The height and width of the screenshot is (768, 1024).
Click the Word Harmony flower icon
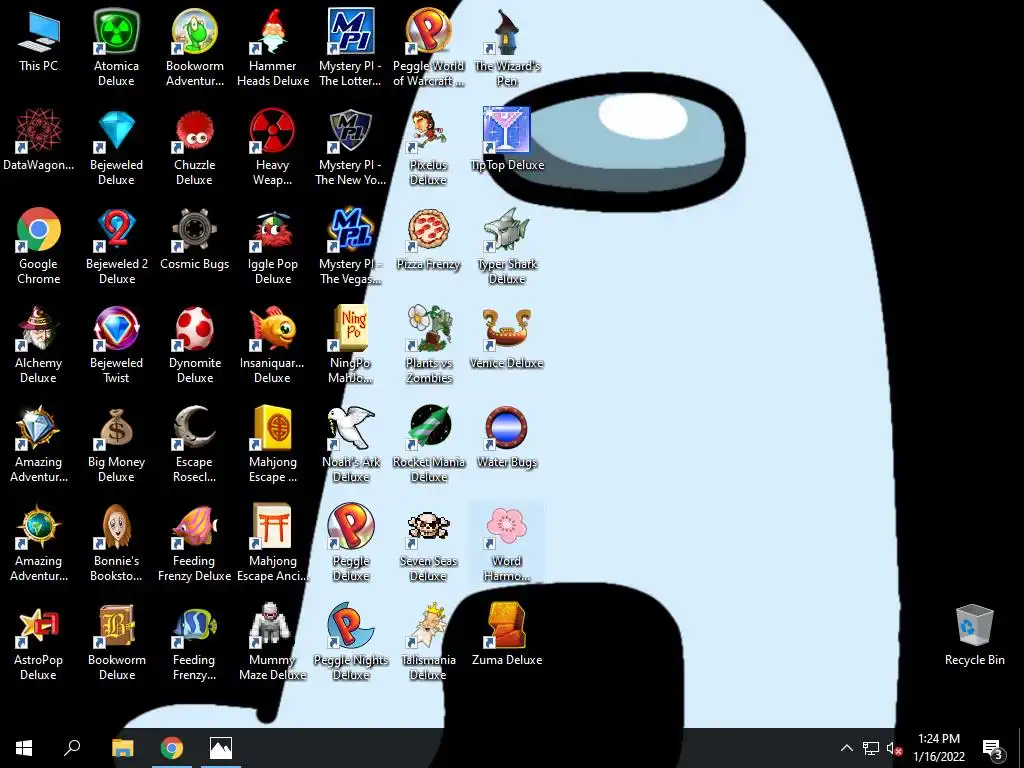coord(507,526)
